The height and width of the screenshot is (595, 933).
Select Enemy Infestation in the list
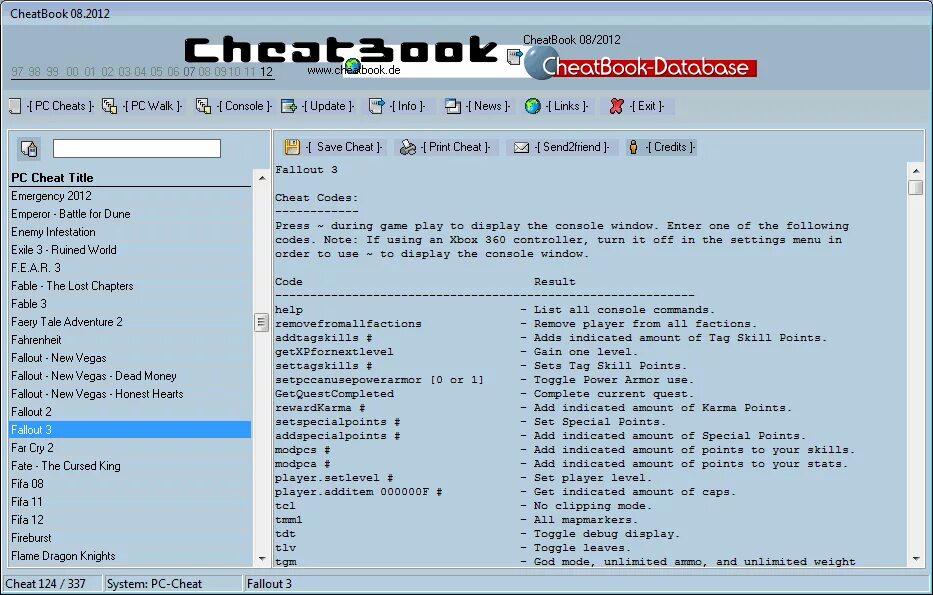tap(130, 232)
